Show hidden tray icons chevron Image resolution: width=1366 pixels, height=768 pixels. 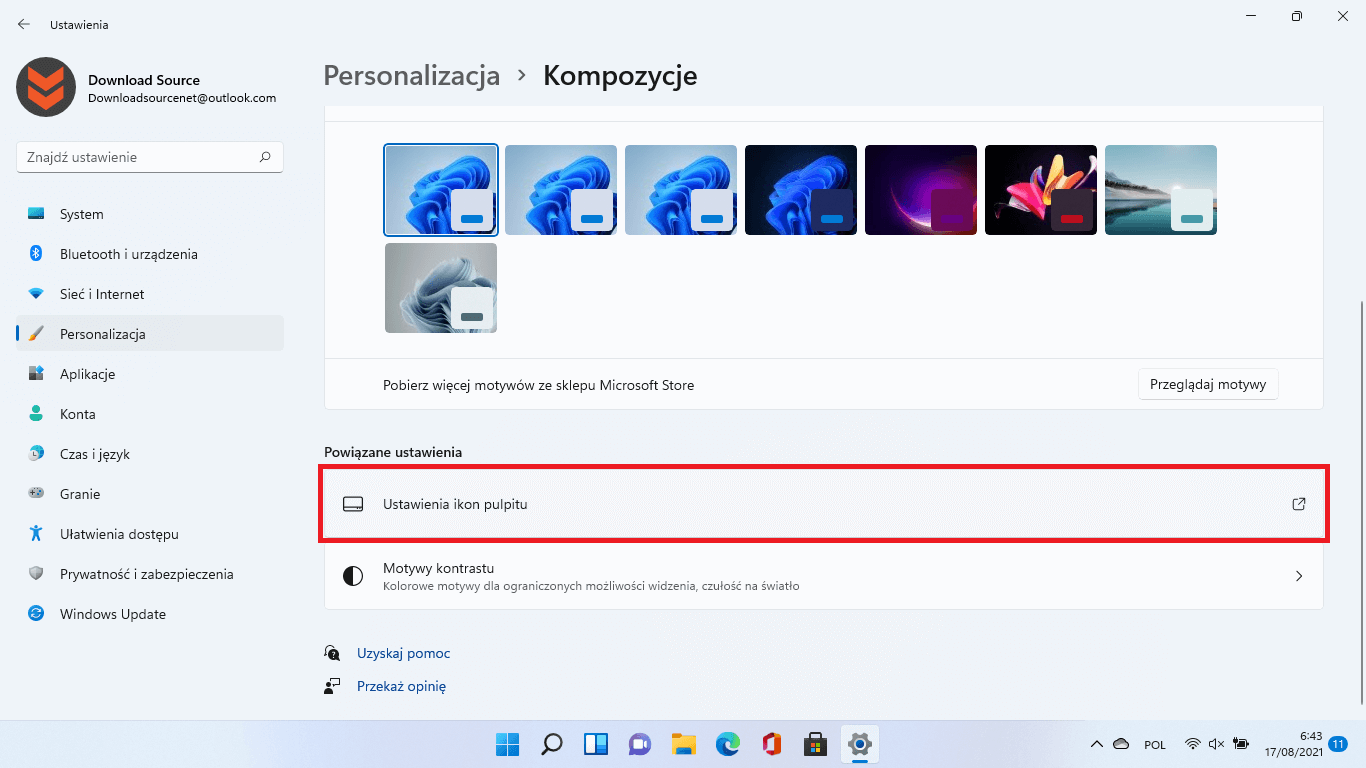point(1097,744)
